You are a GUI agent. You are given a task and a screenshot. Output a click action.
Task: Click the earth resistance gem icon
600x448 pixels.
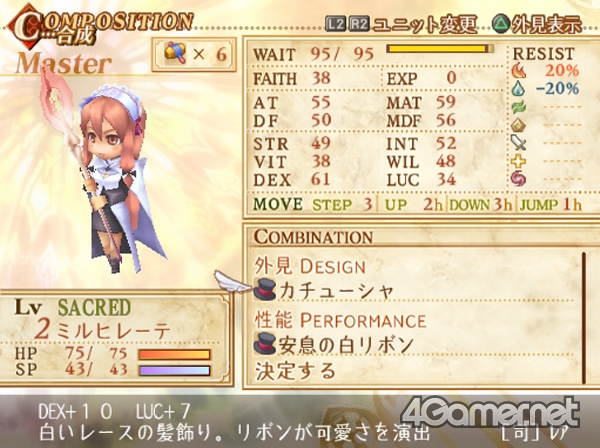point(518,125)
